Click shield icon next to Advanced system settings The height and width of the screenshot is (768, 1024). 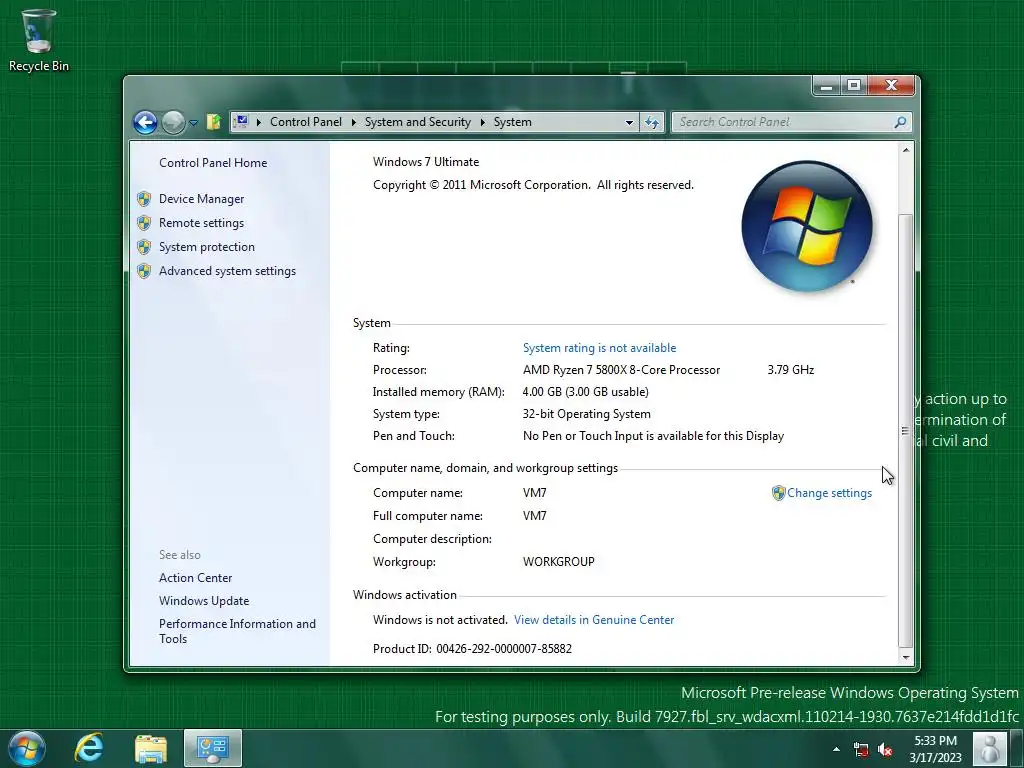(x=144, y=272)
